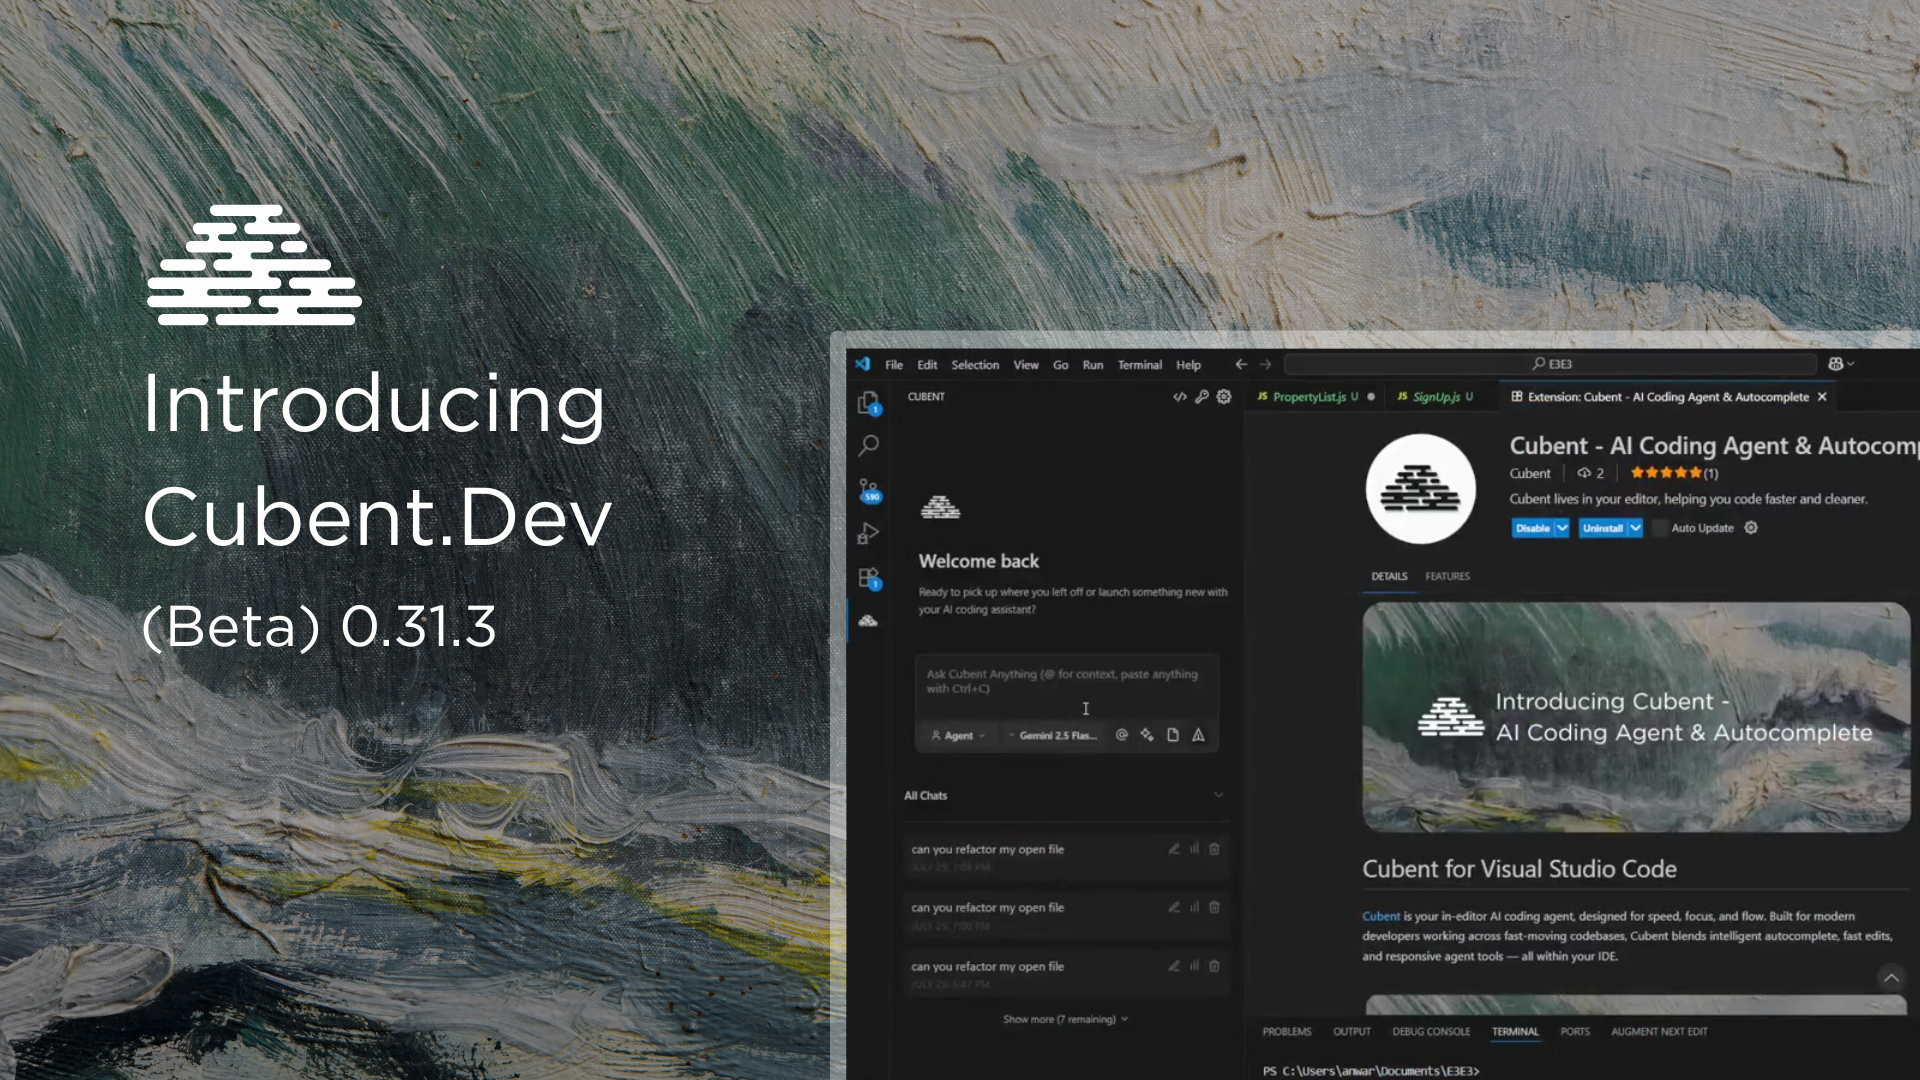The width and height of the screenshot is (1920, 1080).
Task: Click the blue Cubent link in description text
Action: [x=1381, y=916]
